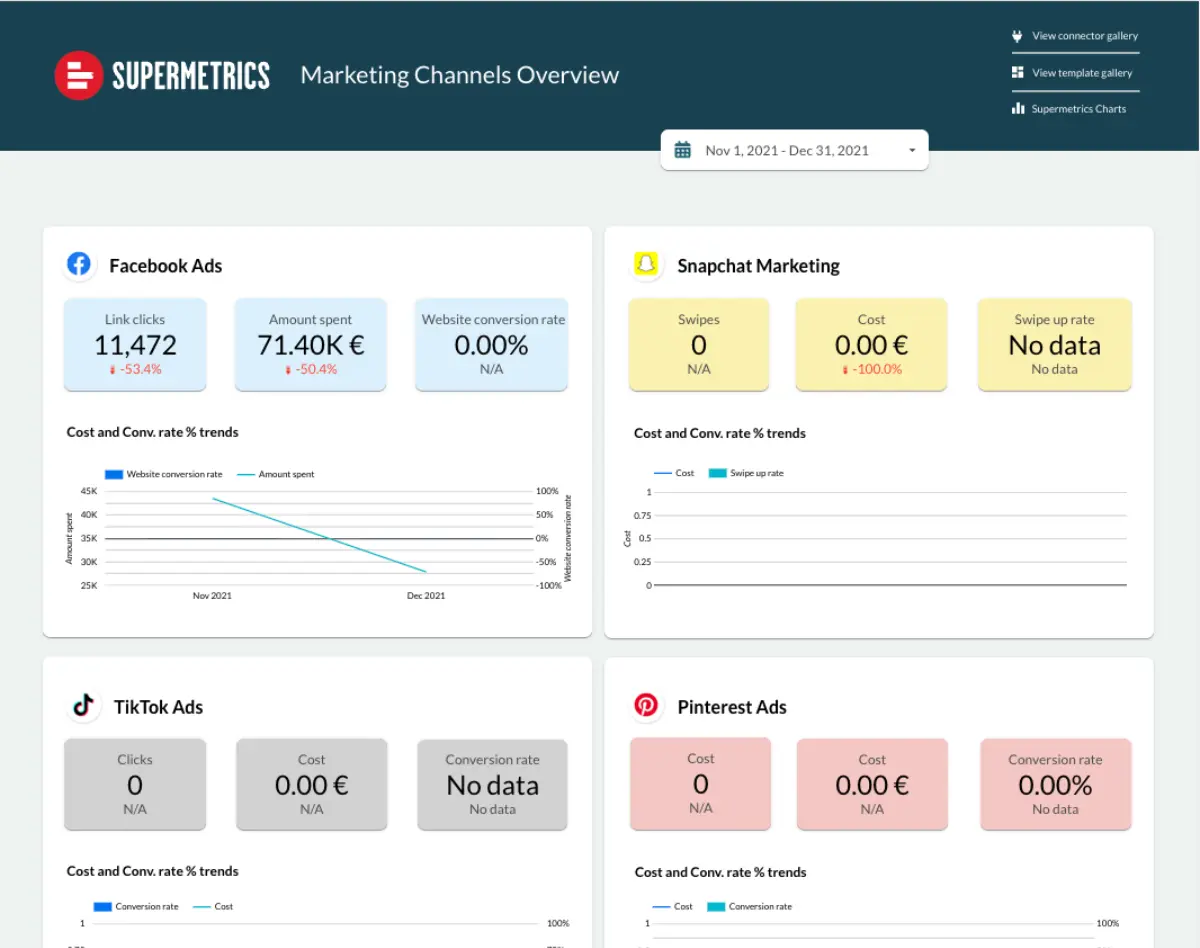Click the plug icon beside View connector gallery

pyautogui.click(x=1018, y=36)
